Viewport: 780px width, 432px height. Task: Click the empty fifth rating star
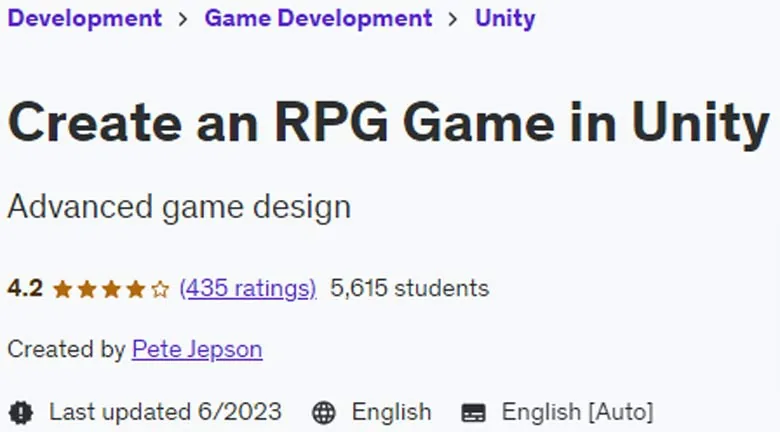coord(160,289)
